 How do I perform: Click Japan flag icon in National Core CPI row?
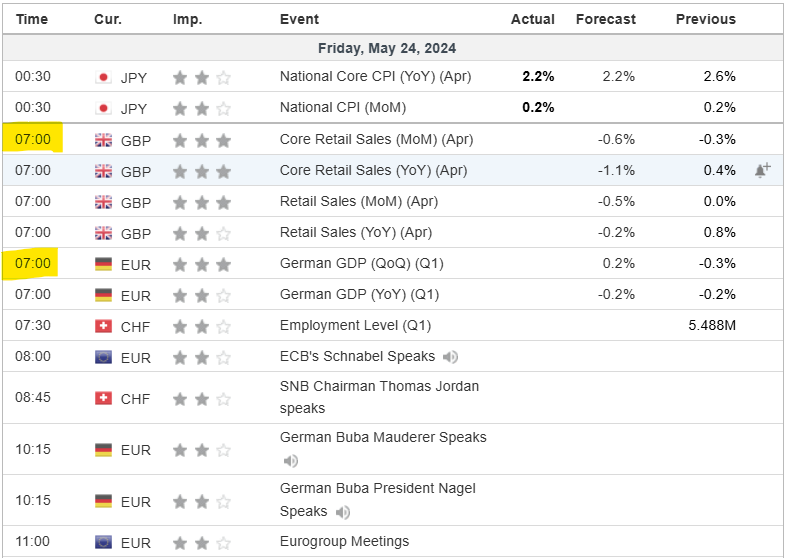click(x=102, y=77)
